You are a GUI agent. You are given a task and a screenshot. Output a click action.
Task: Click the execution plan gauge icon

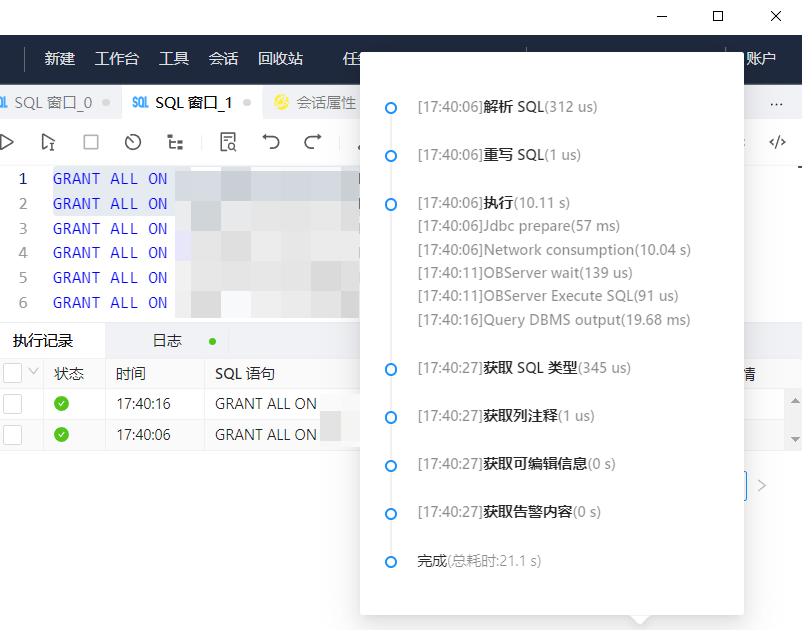133,142
